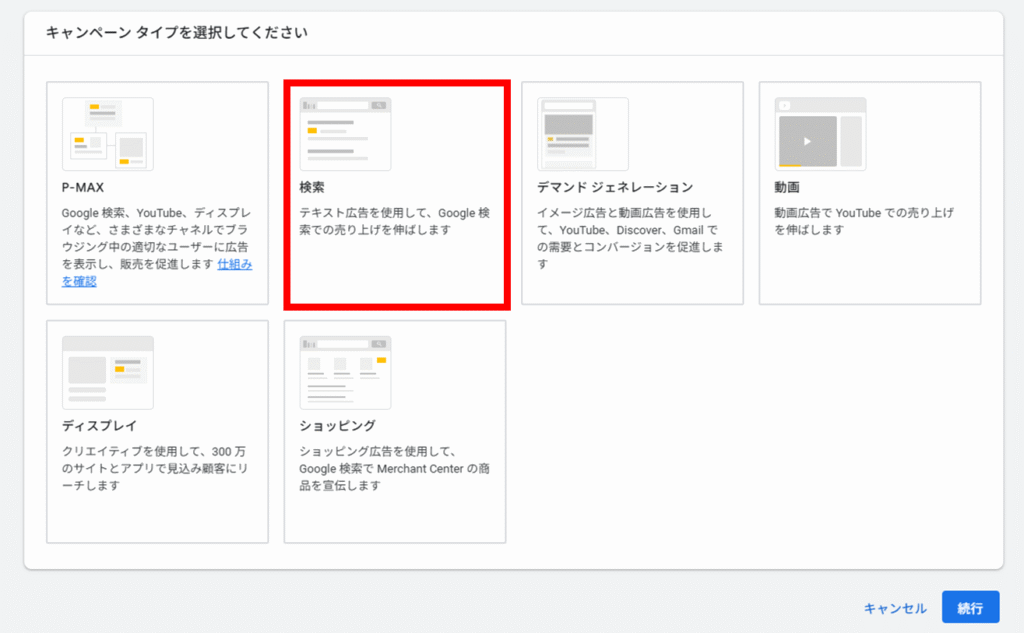Click the description starting with テキスト広告を使用して
This screenshot has width=1024, height=633.
(394, 221)
